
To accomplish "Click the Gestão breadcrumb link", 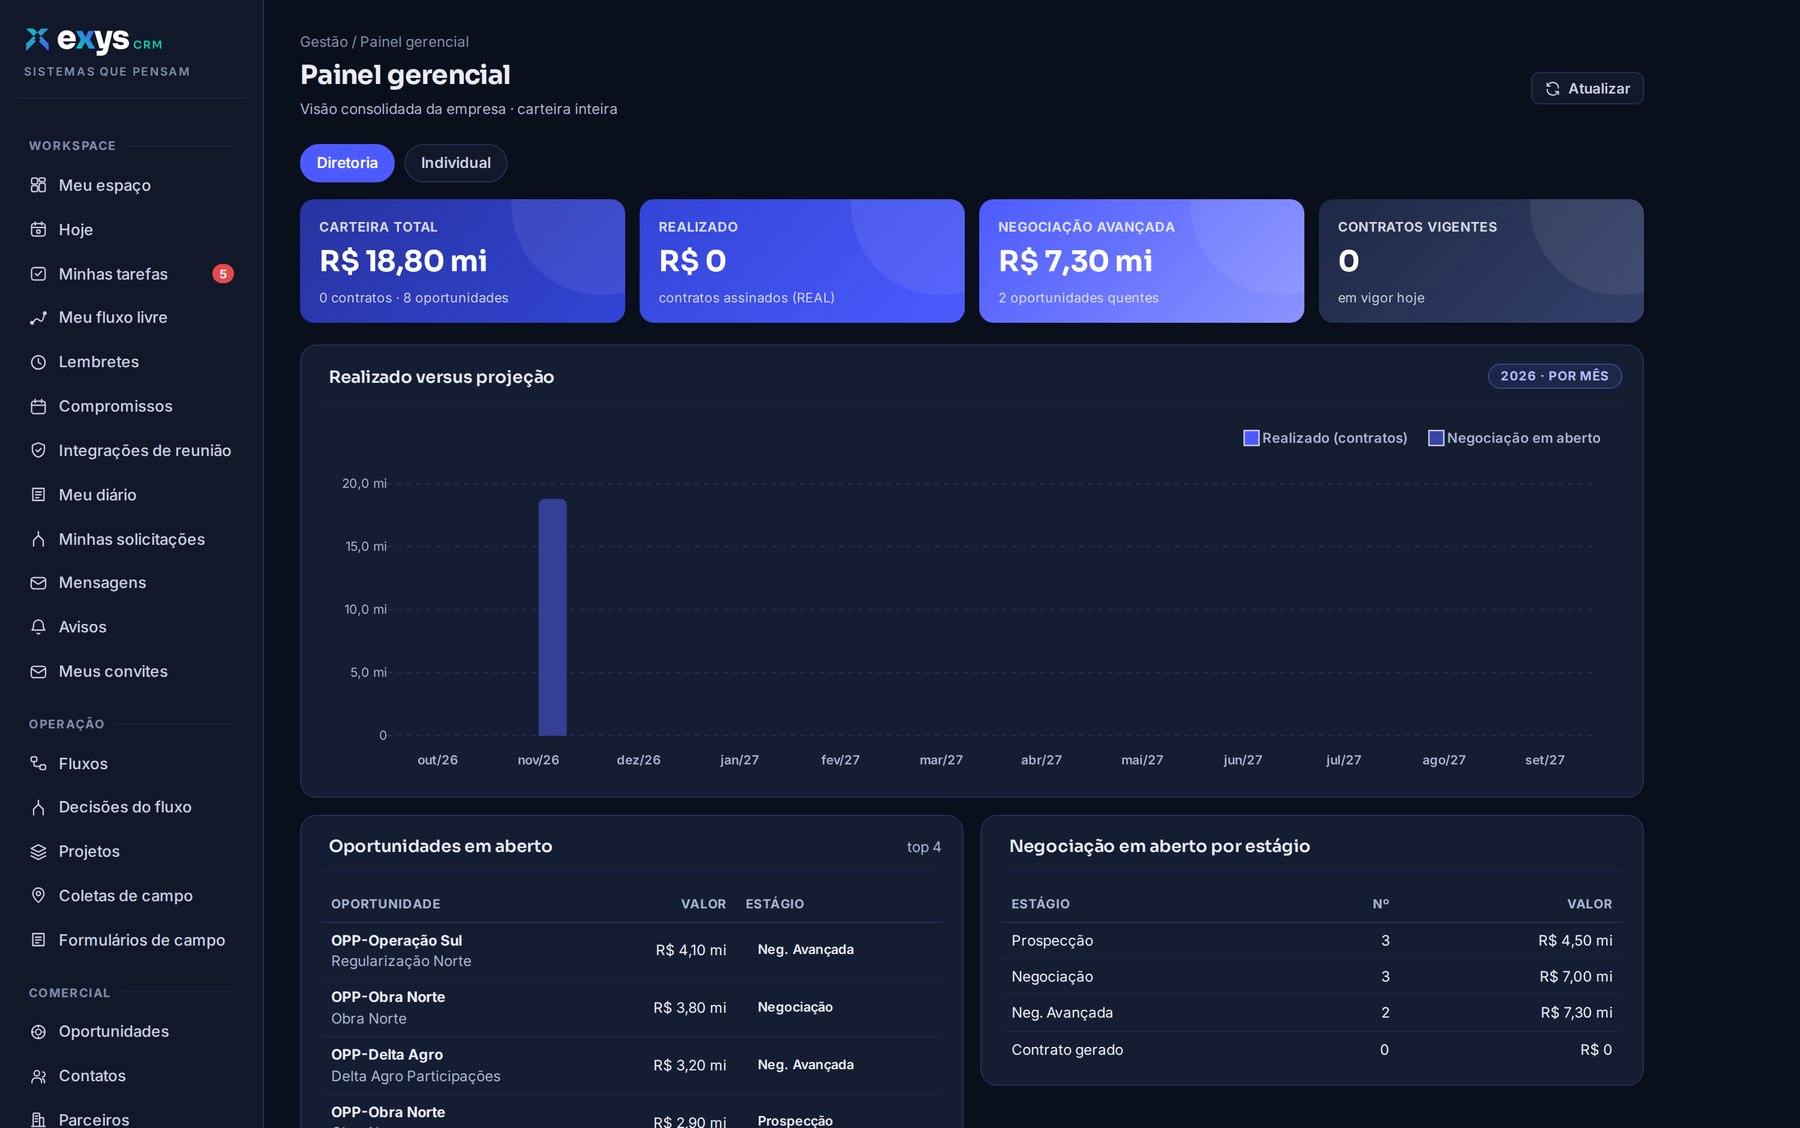I will tap(324, 42).
